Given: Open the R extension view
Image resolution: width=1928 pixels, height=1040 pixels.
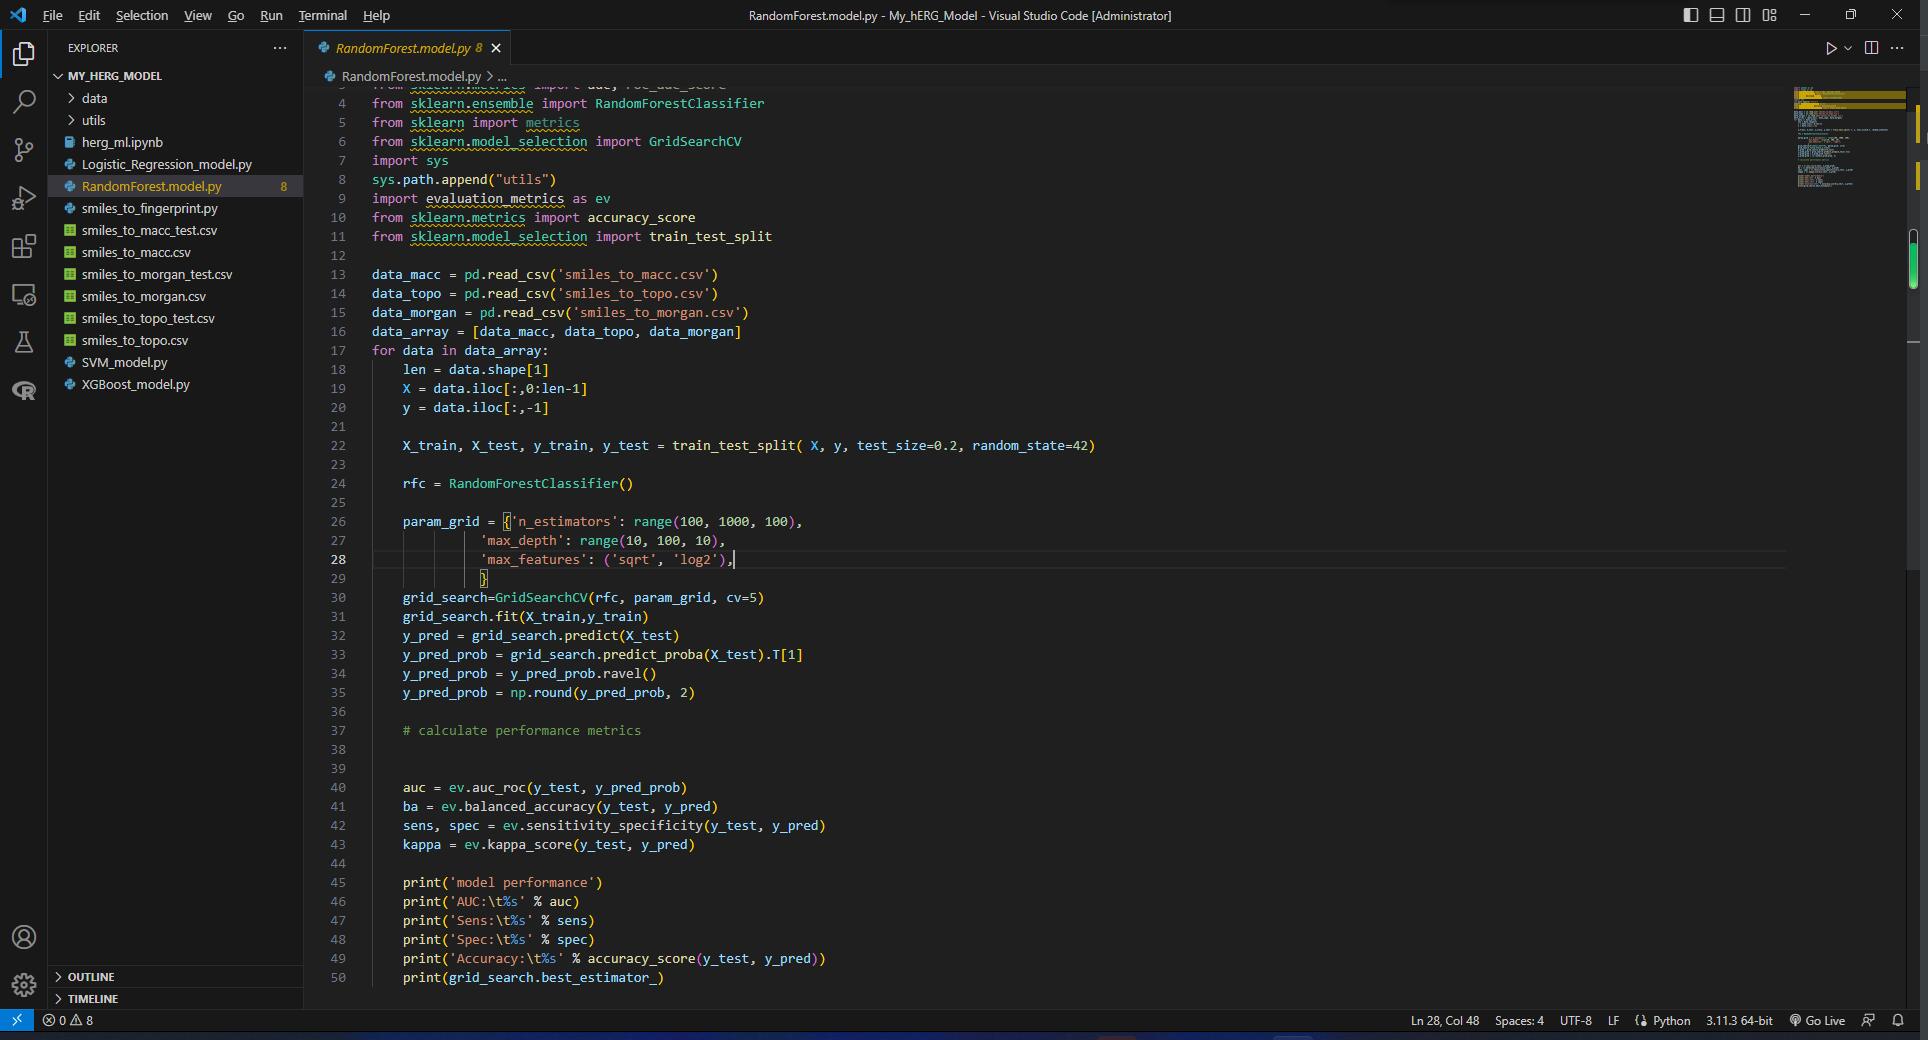Looking at the screenshot, I should (24, 390).
